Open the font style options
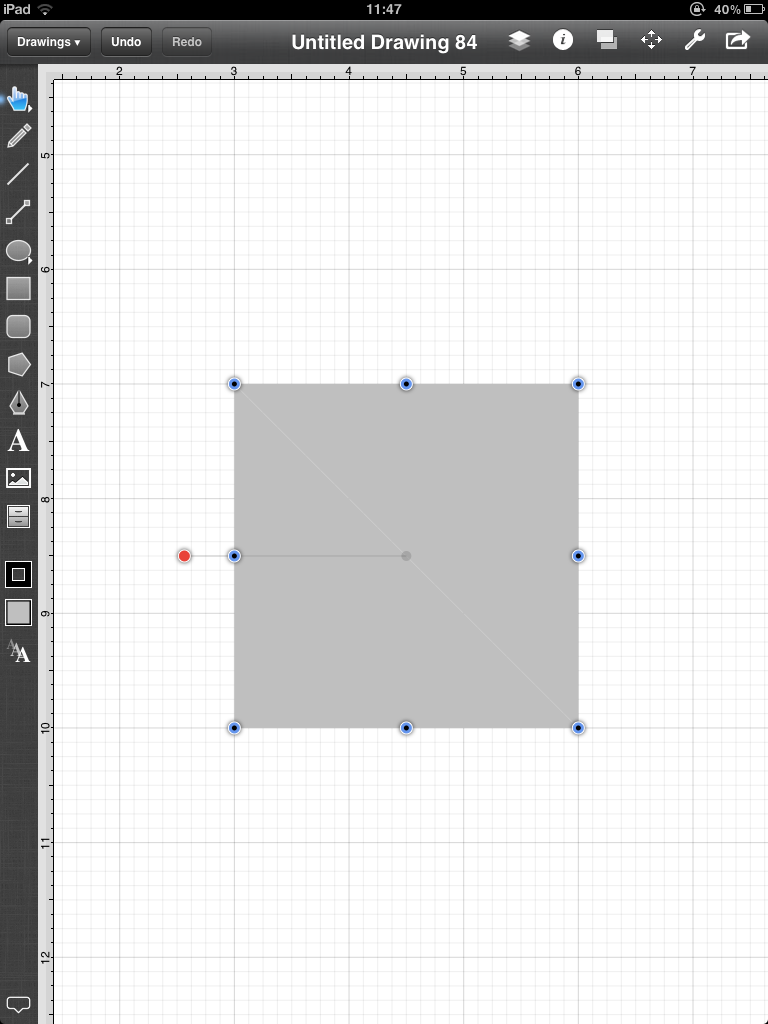Viewport: 768px width, 1024px height. pos(18,650)
